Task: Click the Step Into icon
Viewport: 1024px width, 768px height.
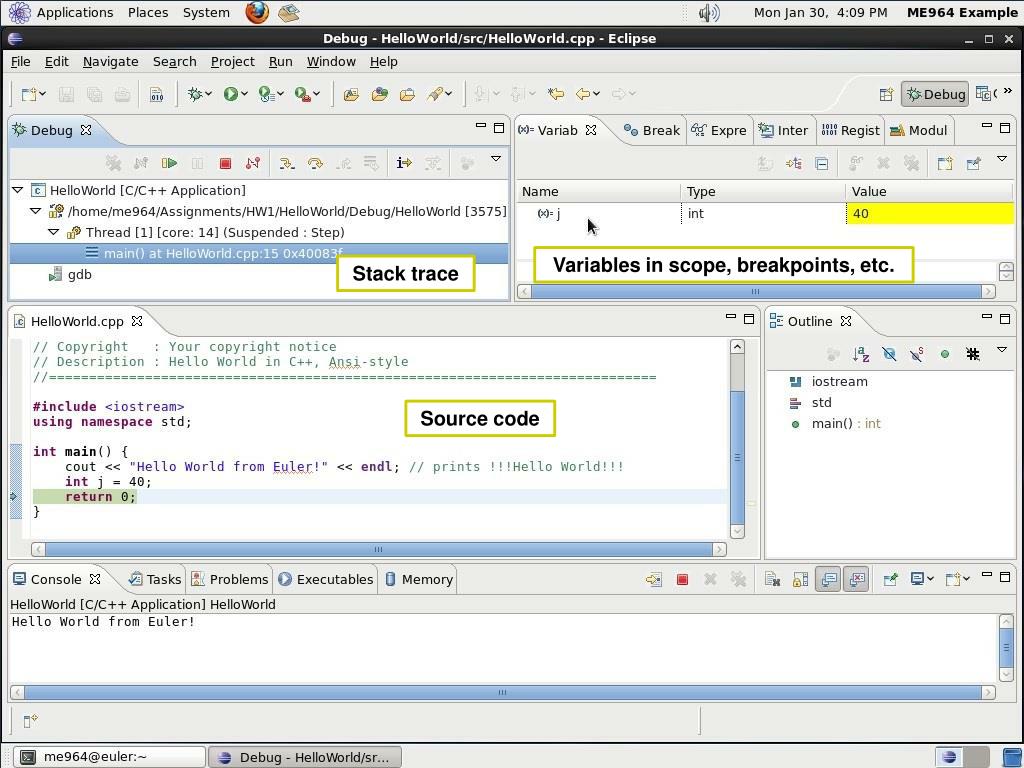Action: click(x=287, y=163)
